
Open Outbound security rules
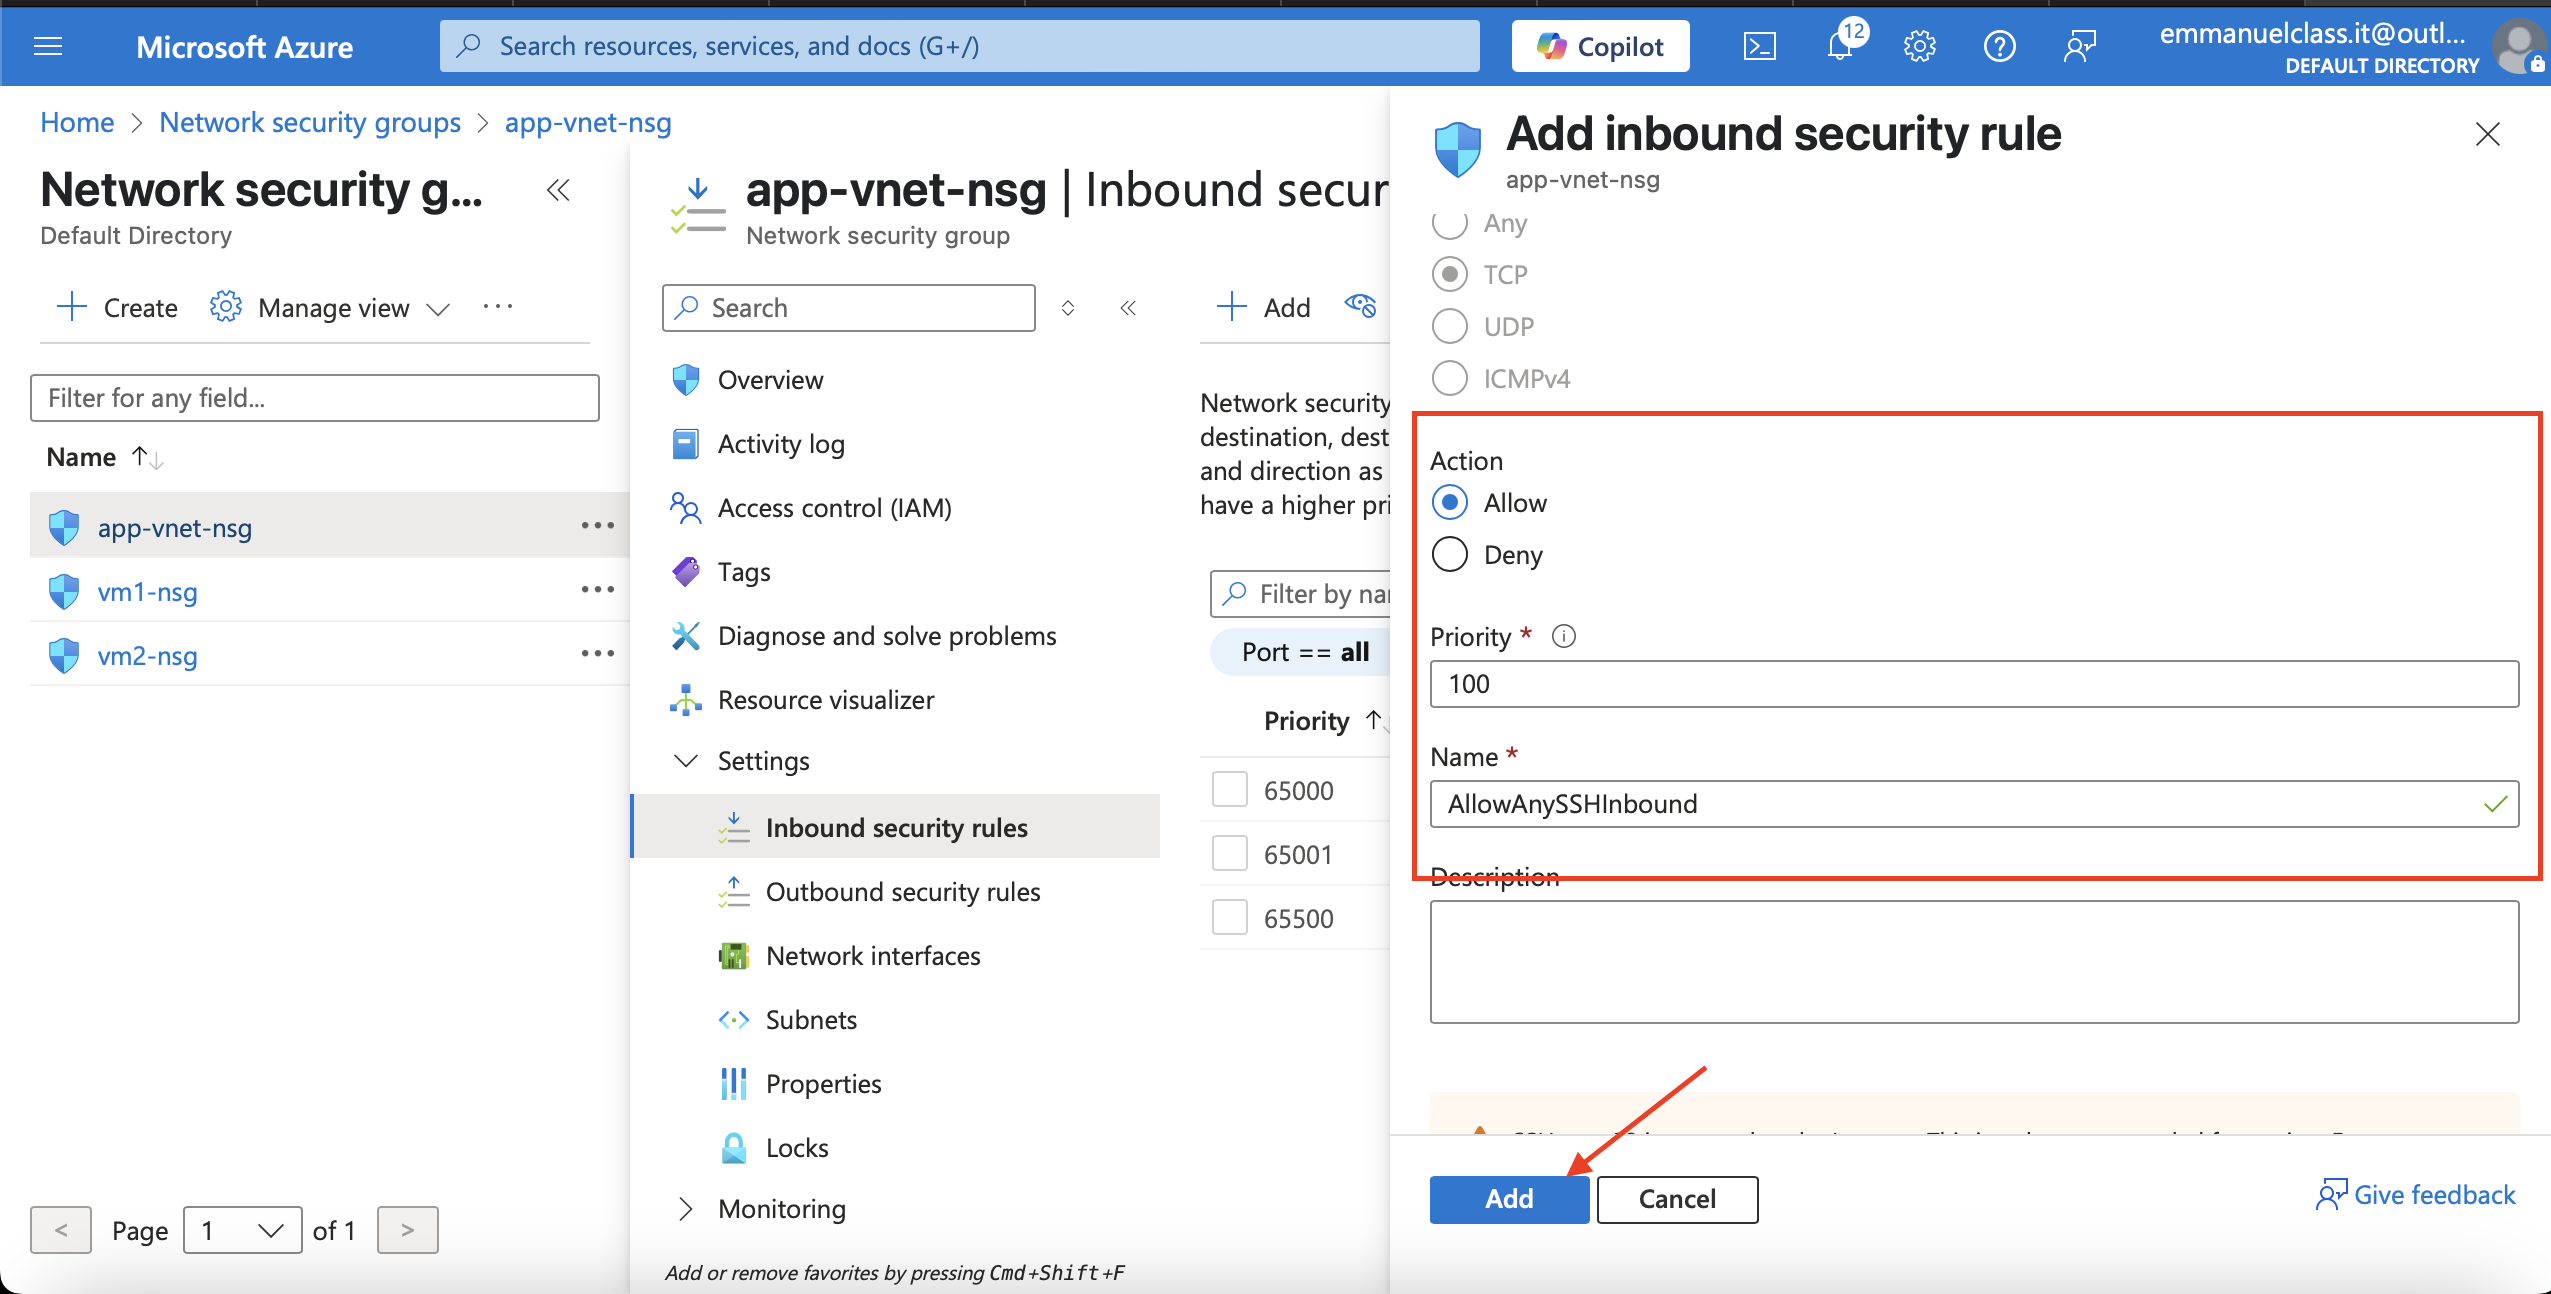tap(903, 892)
